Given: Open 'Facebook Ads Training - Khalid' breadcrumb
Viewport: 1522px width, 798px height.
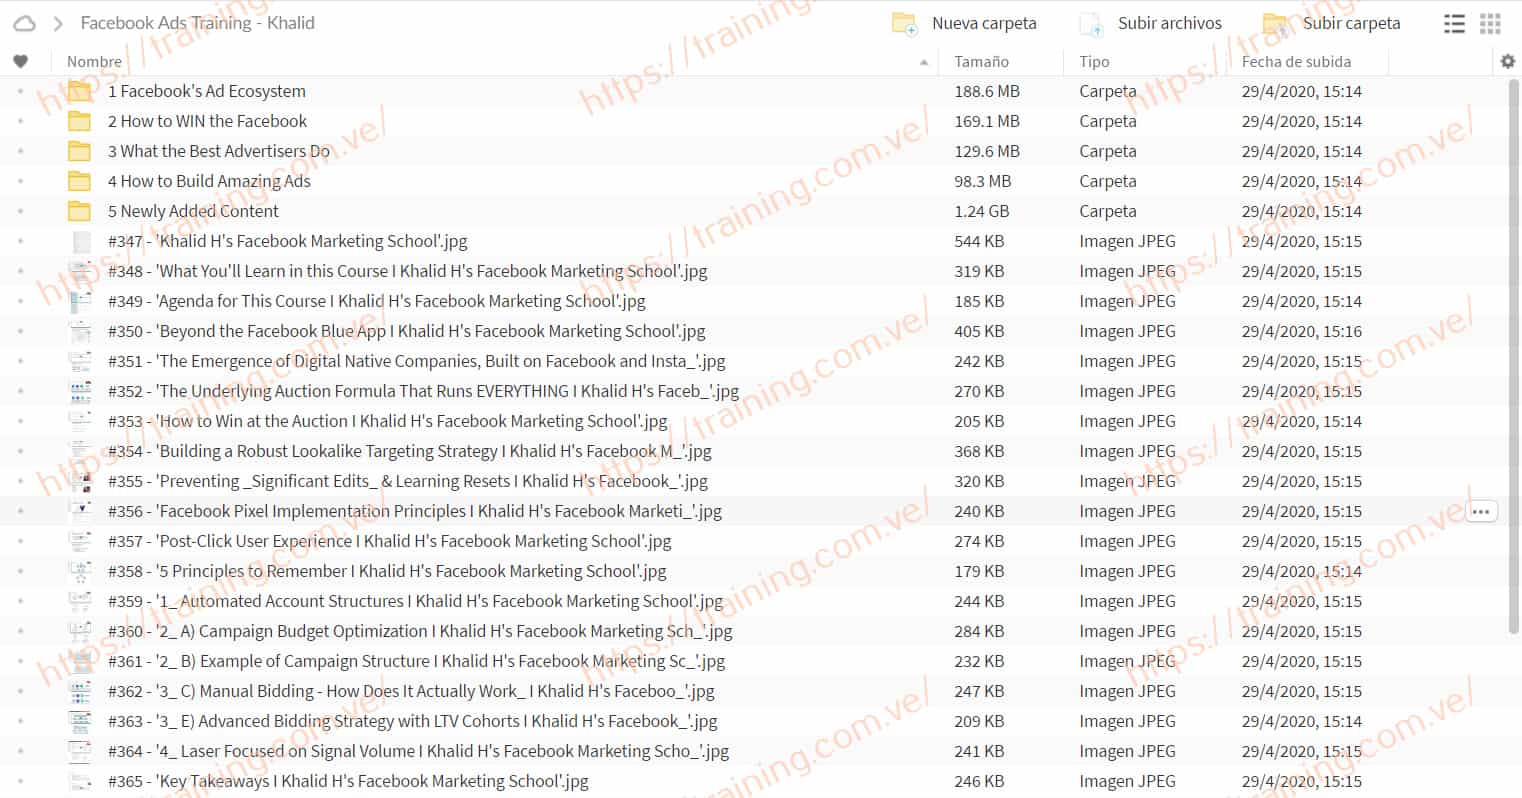Looking at the screenshot, I should click(x=197, y=23).
